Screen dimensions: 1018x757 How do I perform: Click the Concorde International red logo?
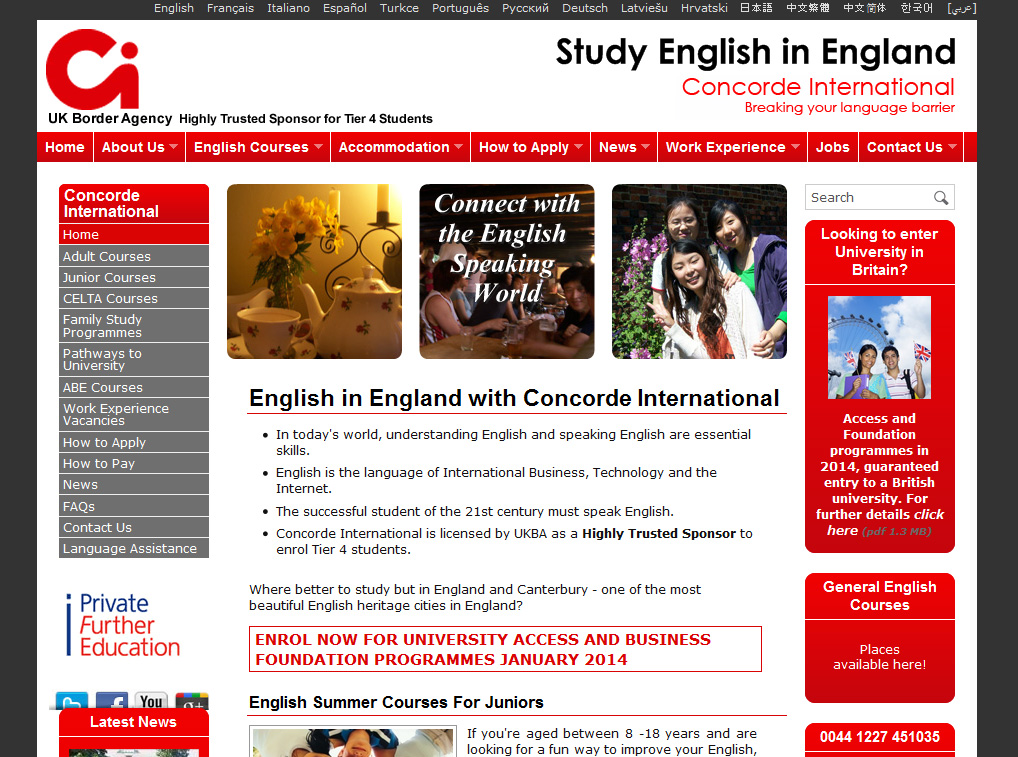point(92,69)
